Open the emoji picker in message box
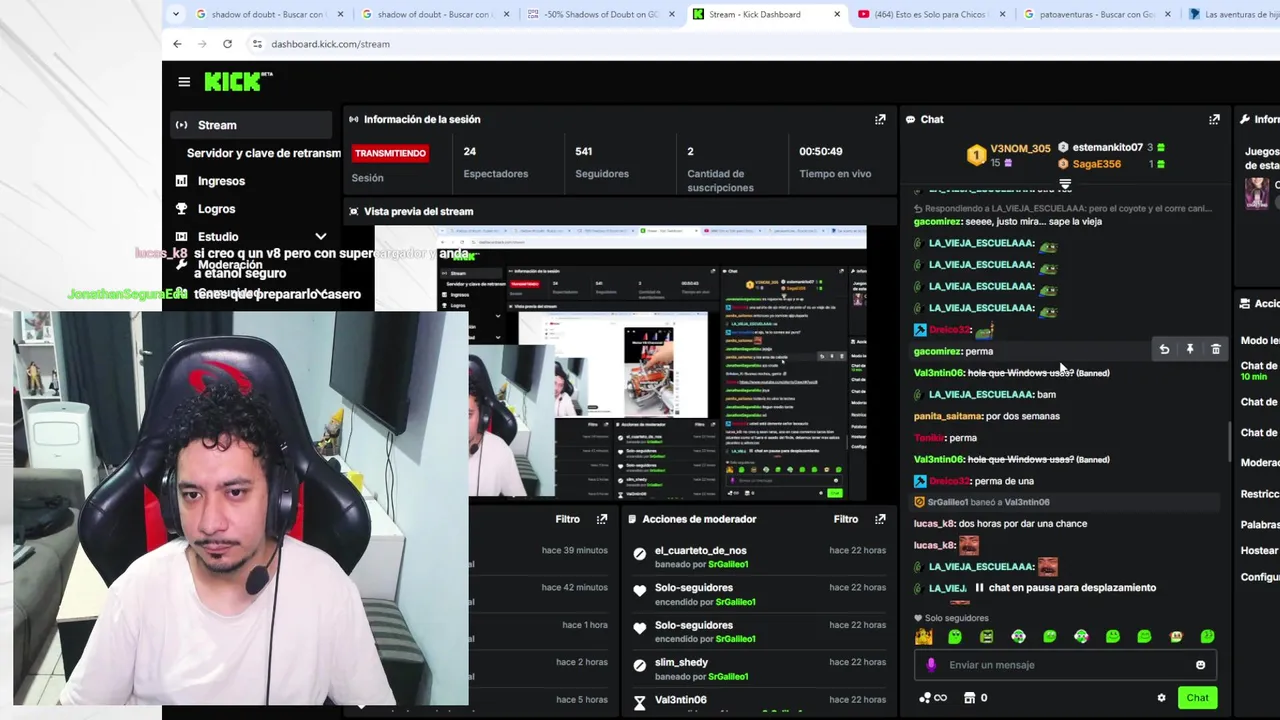Image resolution: width=1280 pixels, height=720 pixels. pyautogui.click(x=1201, y=665)
